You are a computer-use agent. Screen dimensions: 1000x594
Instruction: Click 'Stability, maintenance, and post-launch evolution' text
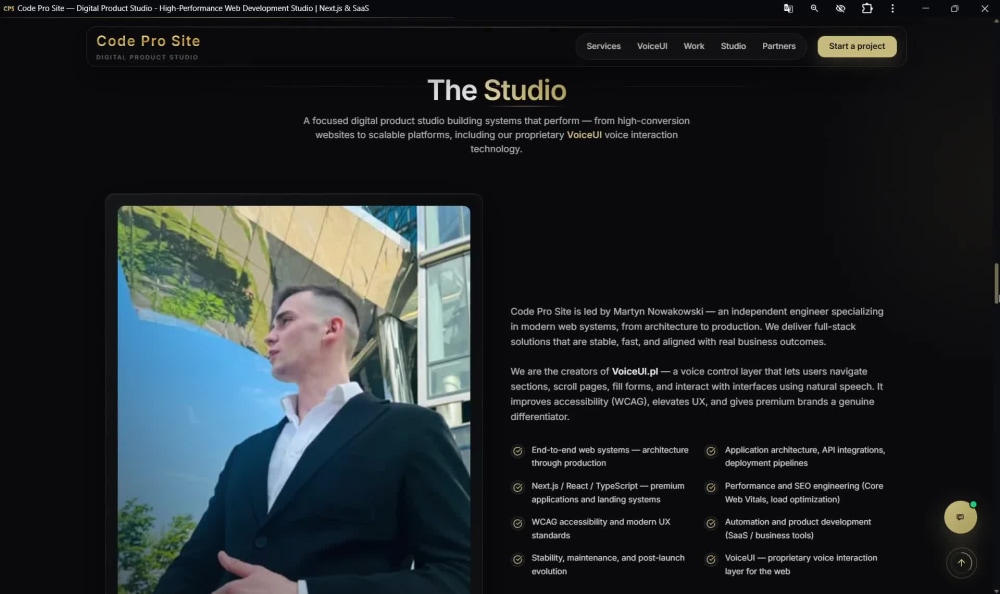pyautogui.click(x=608, y=564)
